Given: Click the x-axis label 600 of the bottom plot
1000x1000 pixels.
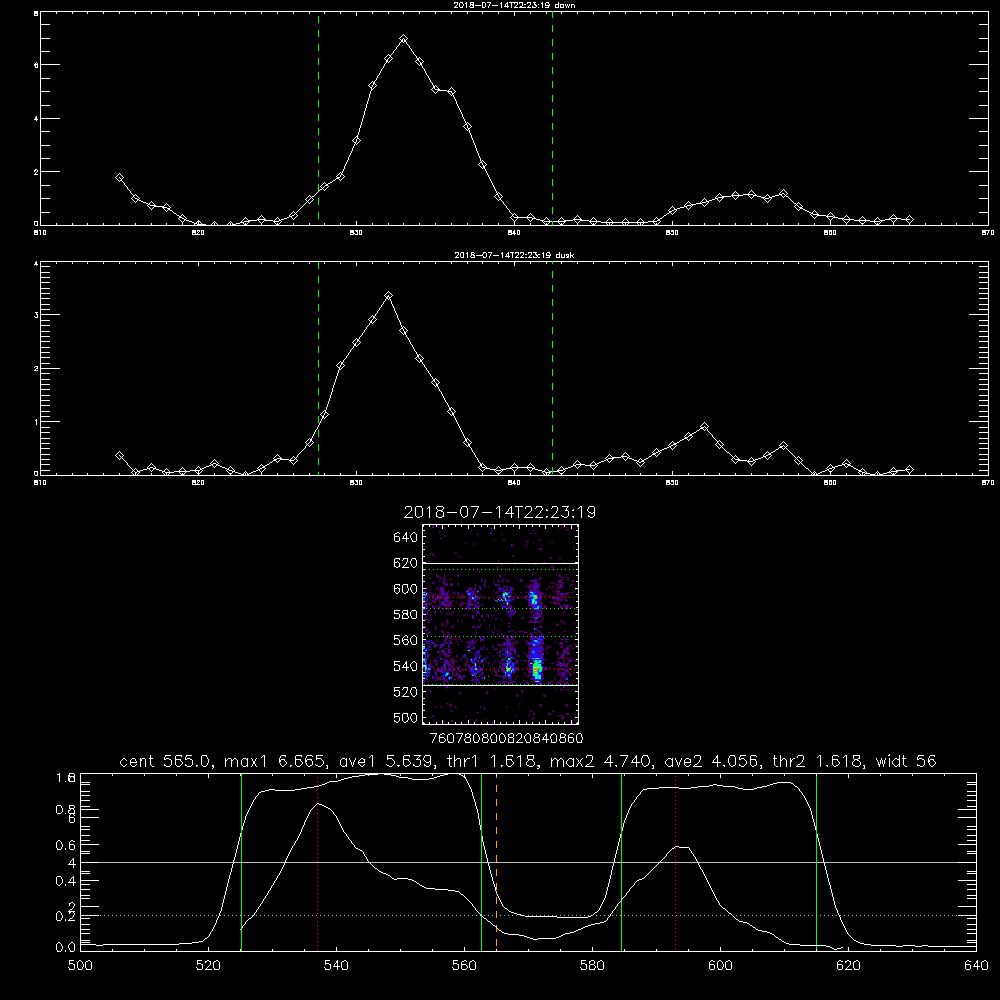Looking at the screenshot, I should point(721,966).
